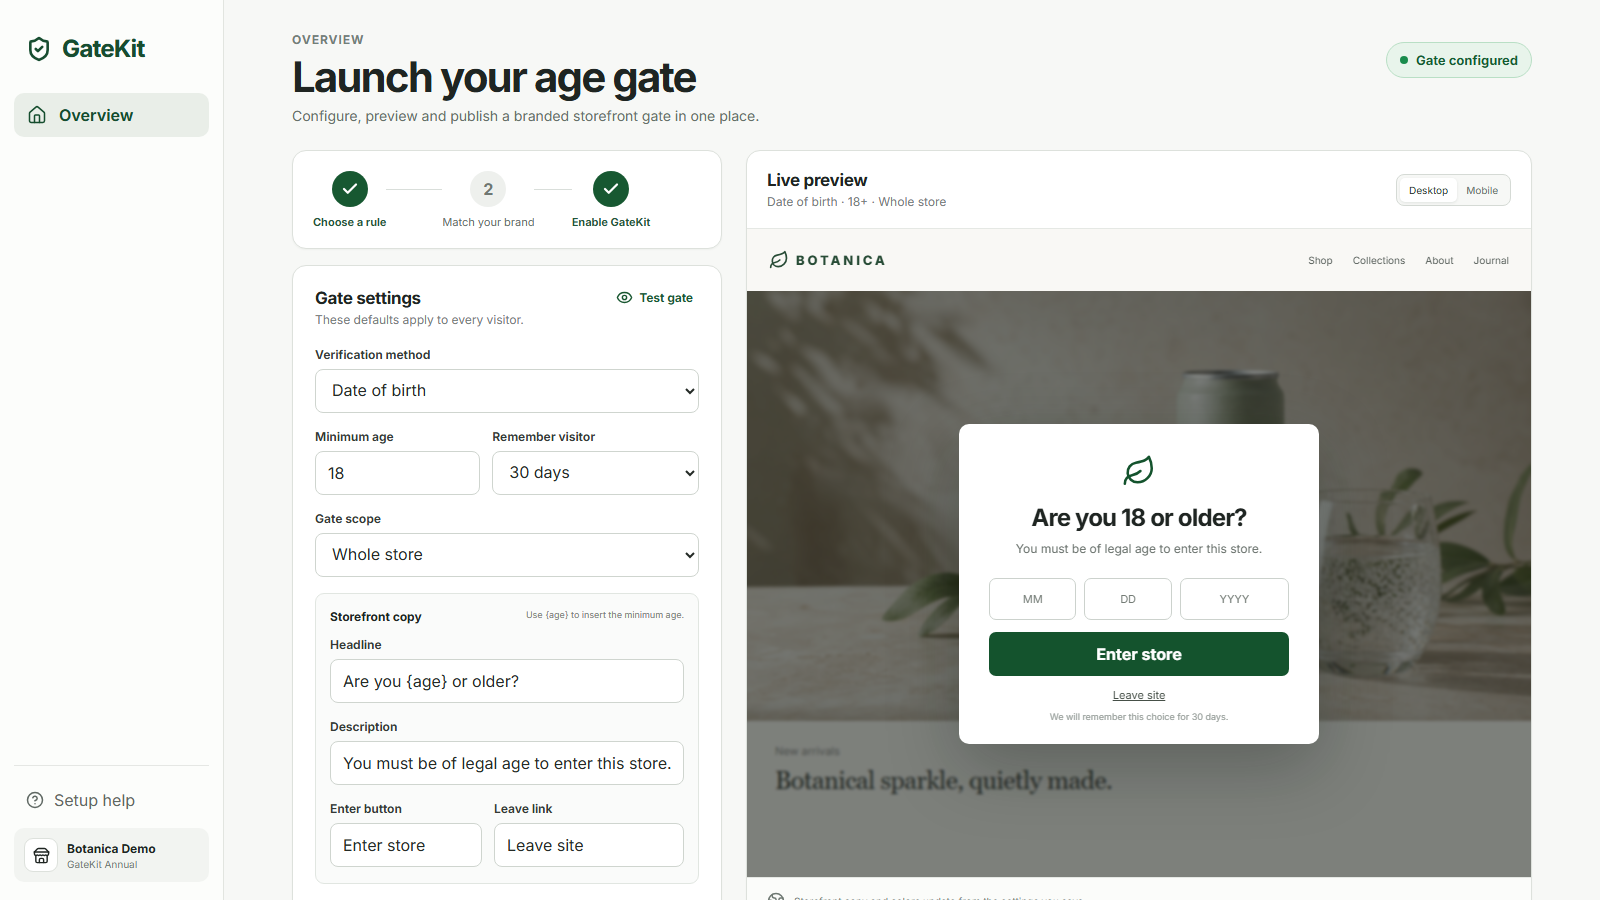1600x900 pixels.
Task: Click the Enable GateKit checkmark step
Action: click(x=611, y=189)
